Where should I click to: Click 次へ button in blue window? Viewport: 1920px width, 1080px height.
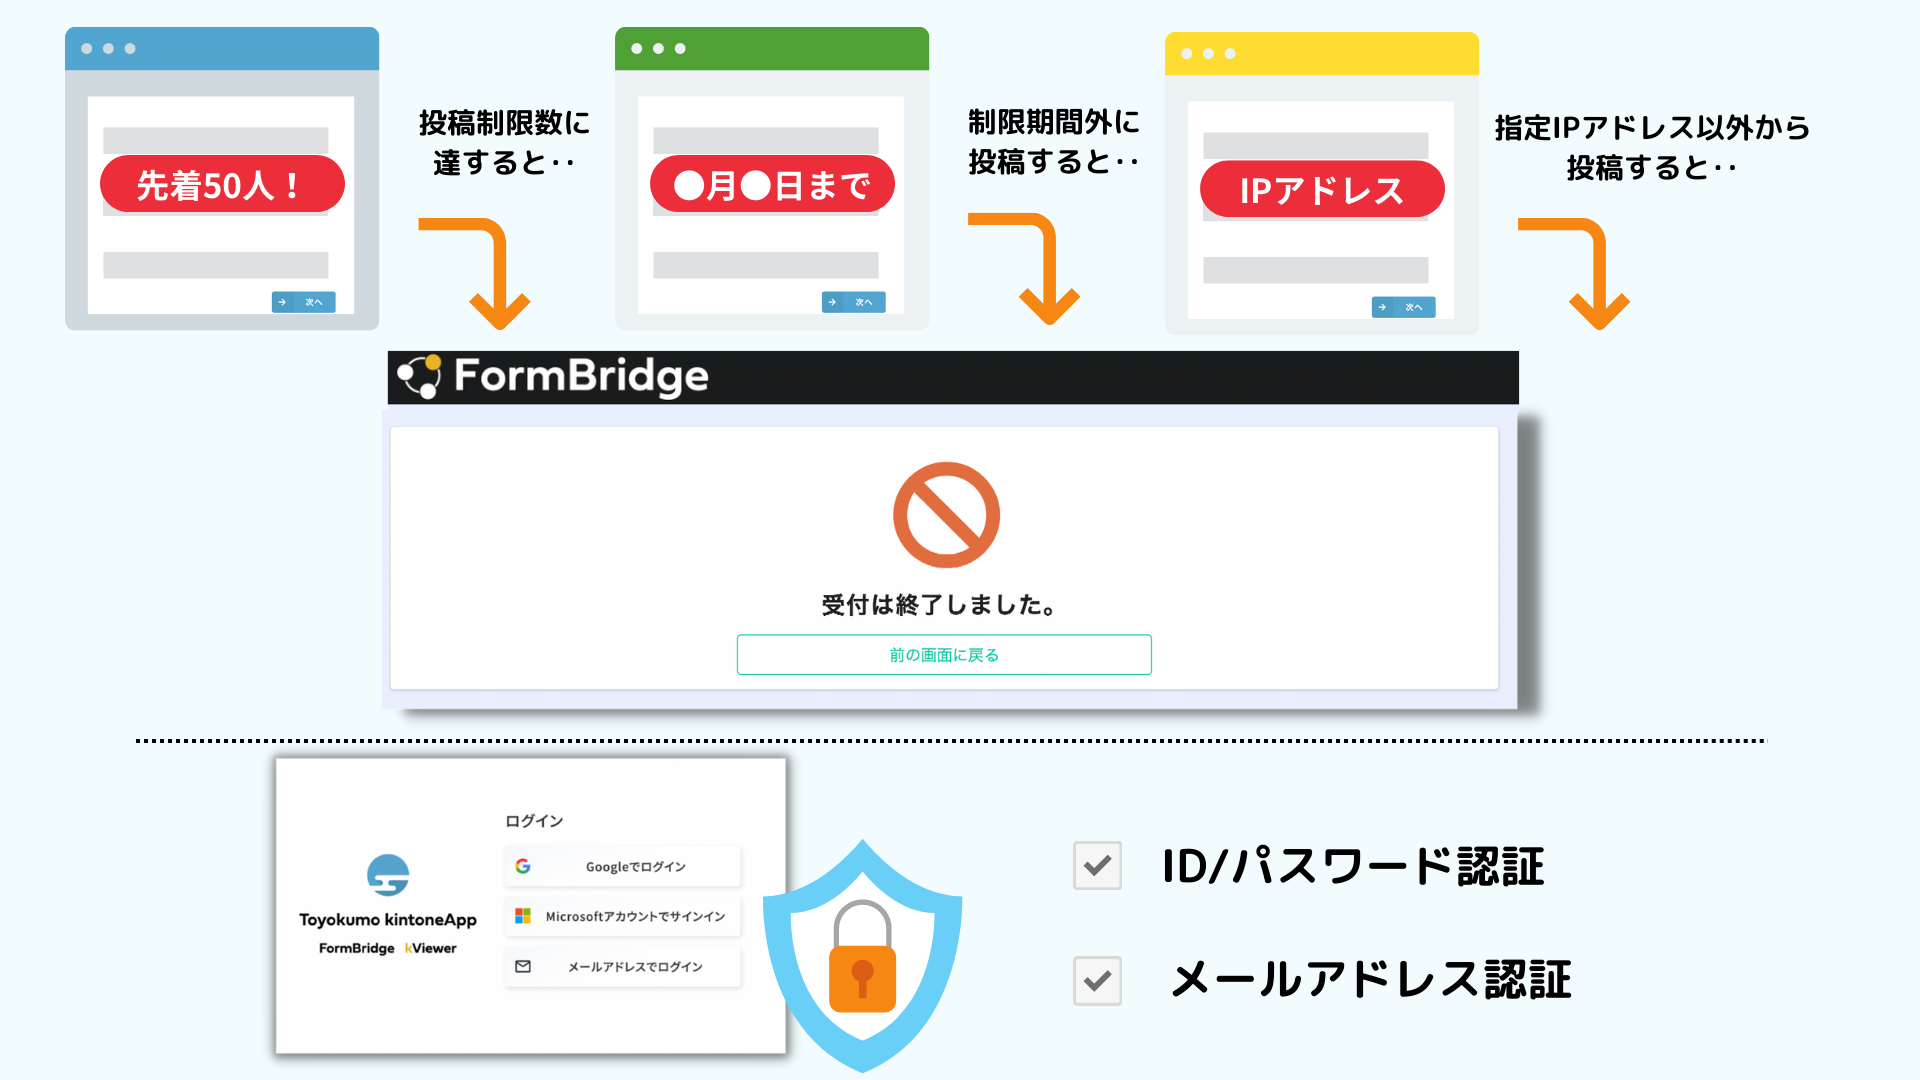[x=303, y=302]
